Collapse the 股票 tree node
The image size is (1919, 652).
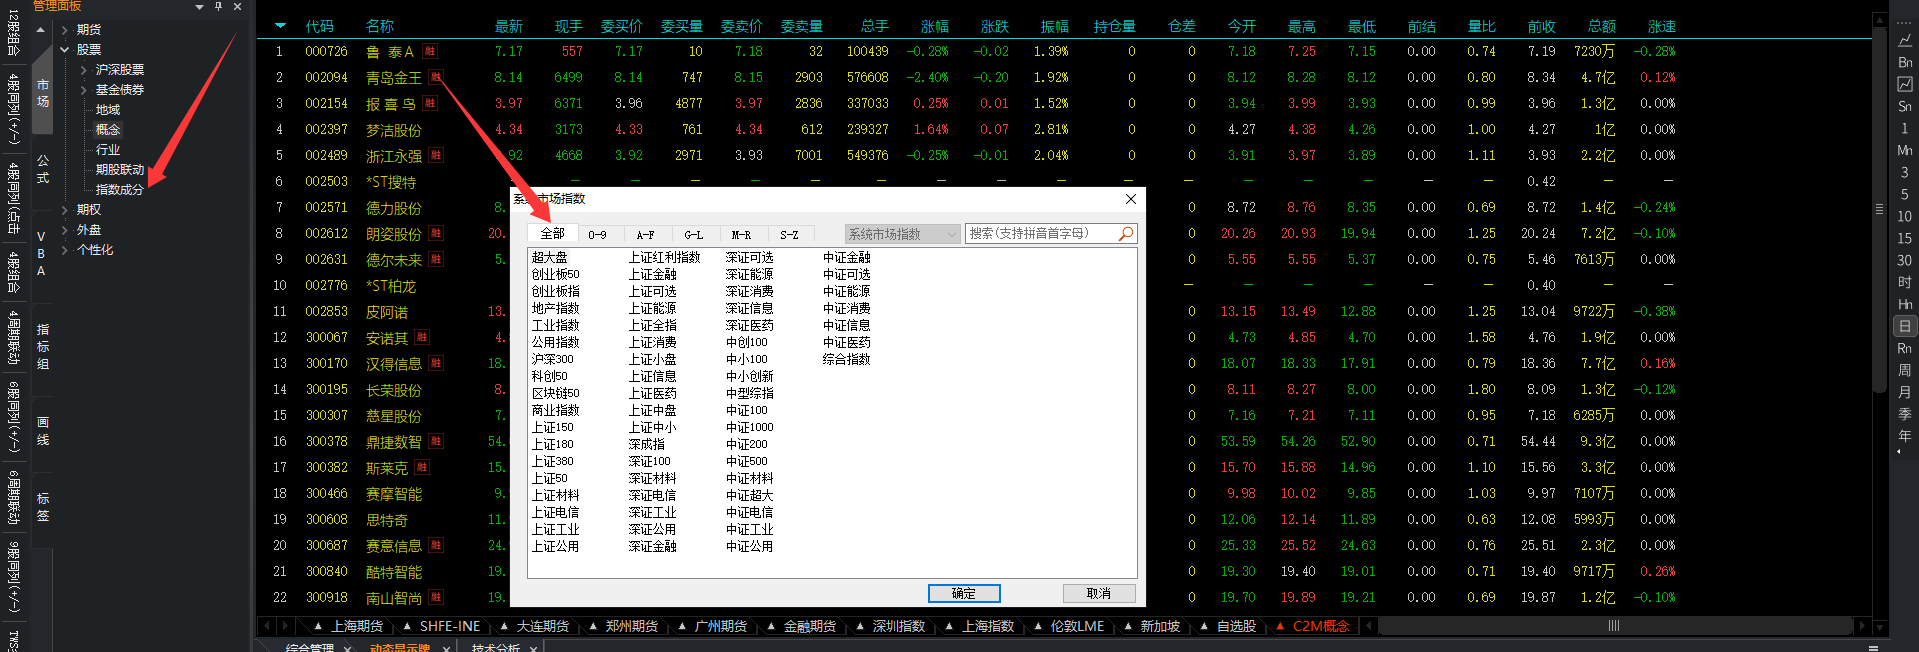[65, 50]
